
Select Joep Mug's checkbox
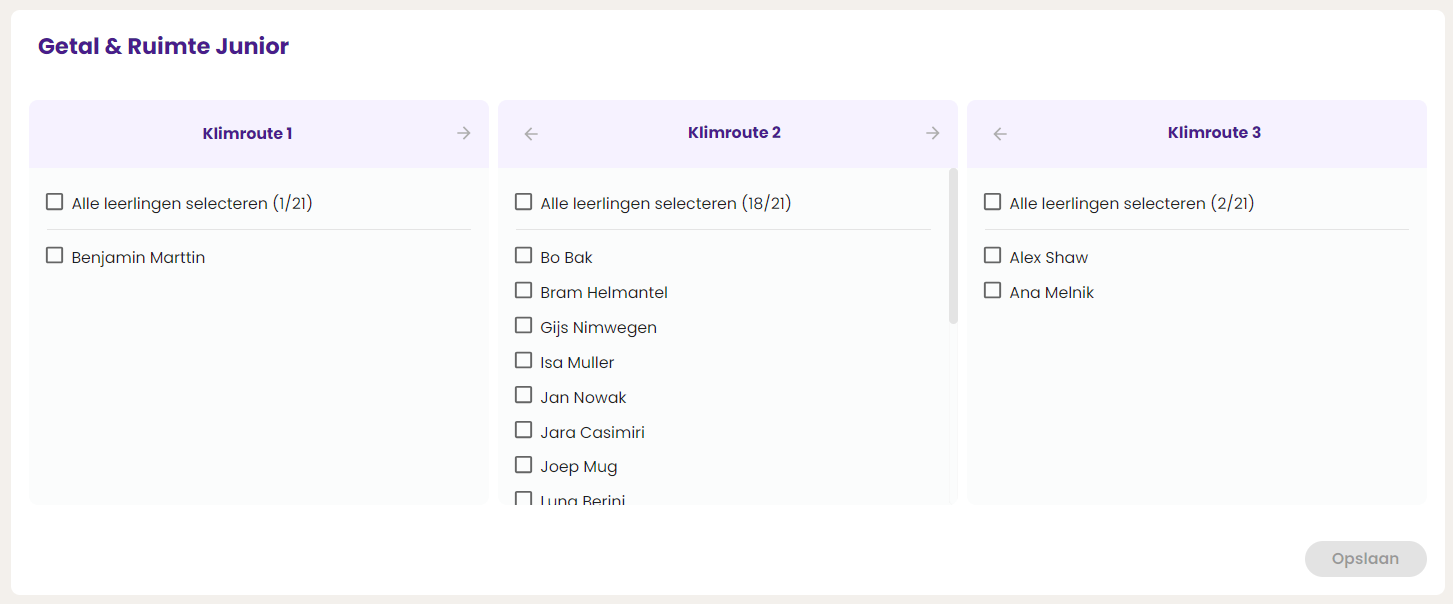523,464
